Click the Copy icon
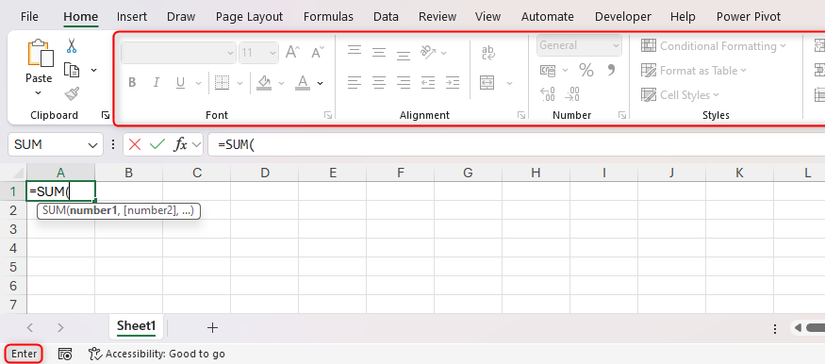Image resolution: width=825 pixels, height=364 pixels. pyautogui.click(x=72, y=69)
